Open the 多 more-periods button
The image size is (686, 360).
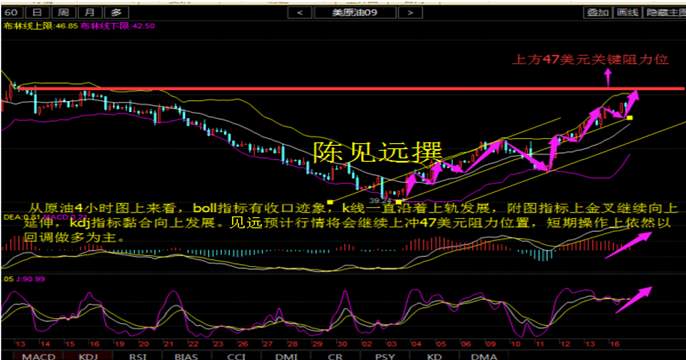point(116,12)
